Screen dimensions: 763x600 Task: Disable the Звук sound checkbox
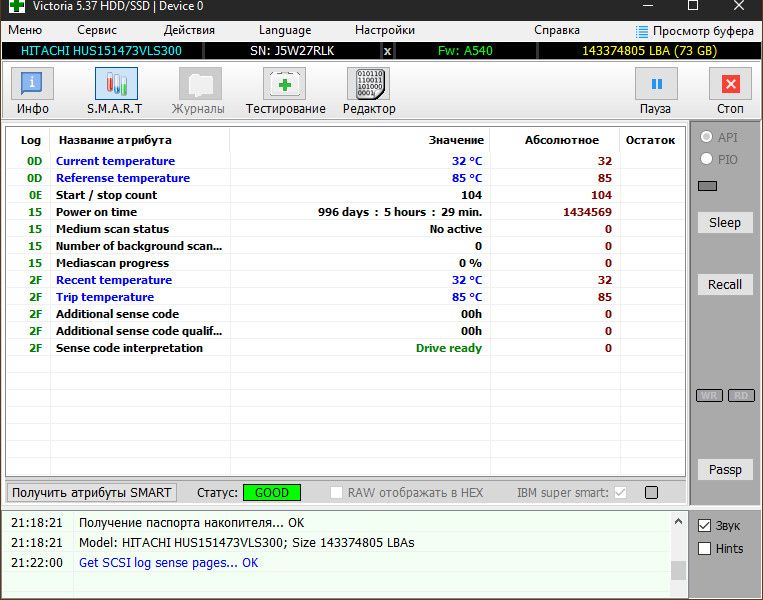[x=704, y=526]
